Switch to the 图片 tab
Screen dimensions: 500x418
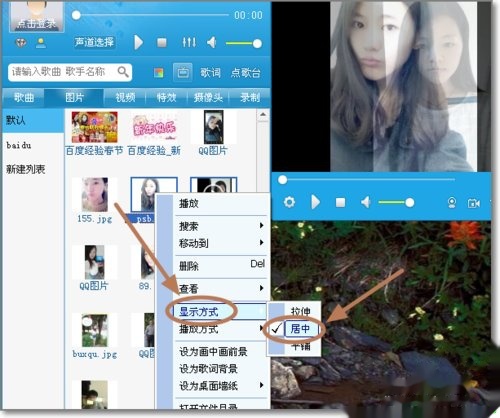point(74,98)
